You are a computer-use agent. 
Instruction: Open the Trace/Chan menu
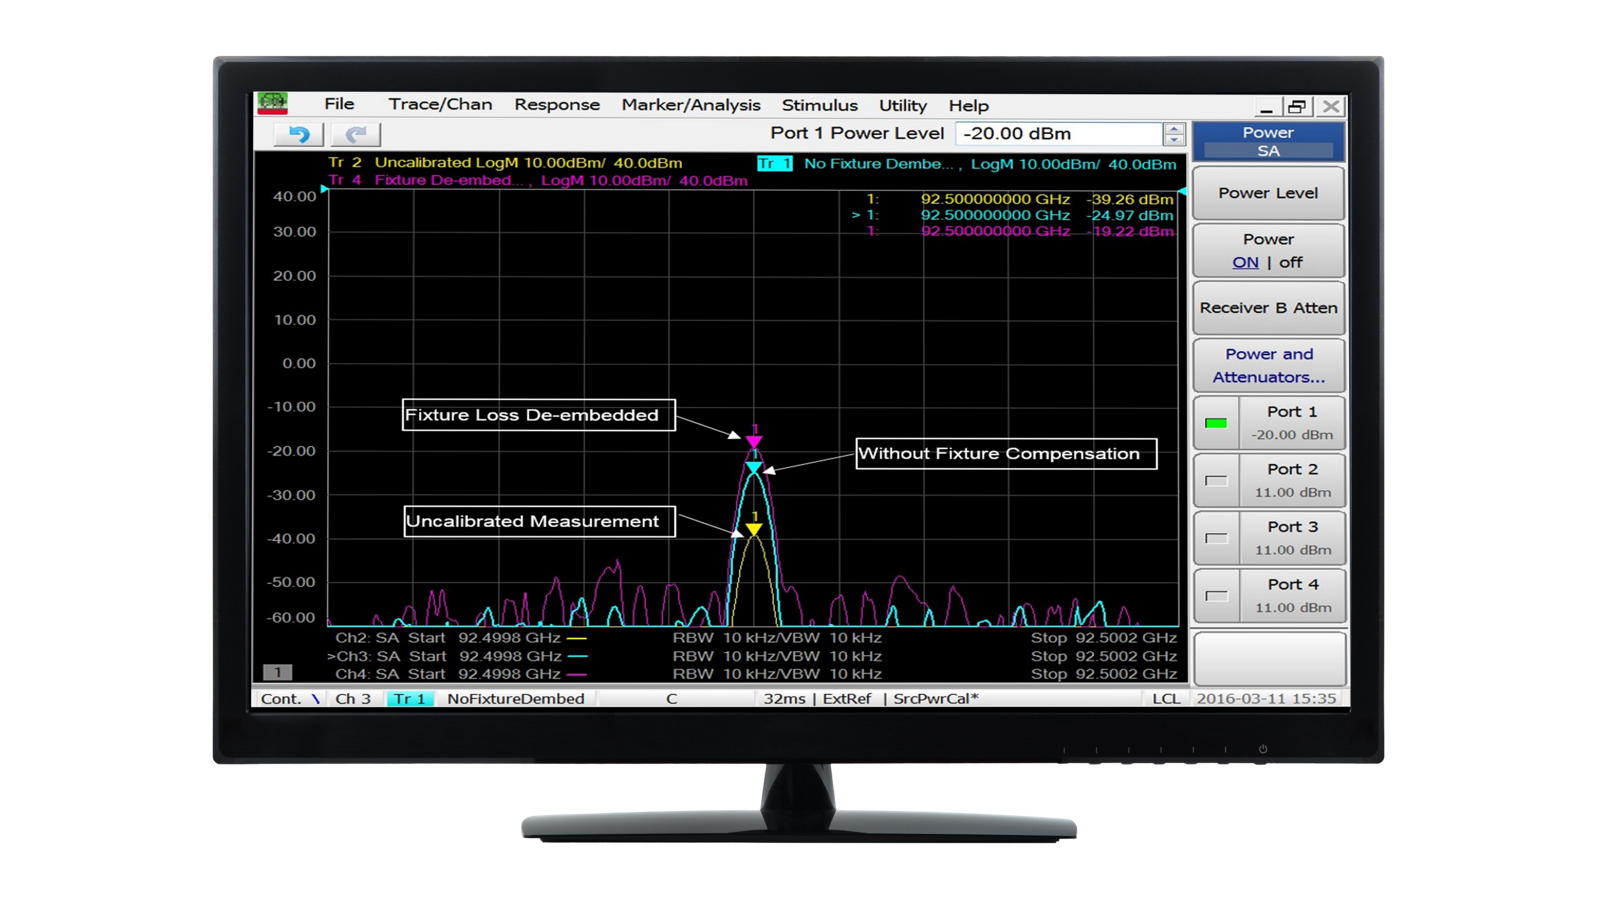pos(440,104)
